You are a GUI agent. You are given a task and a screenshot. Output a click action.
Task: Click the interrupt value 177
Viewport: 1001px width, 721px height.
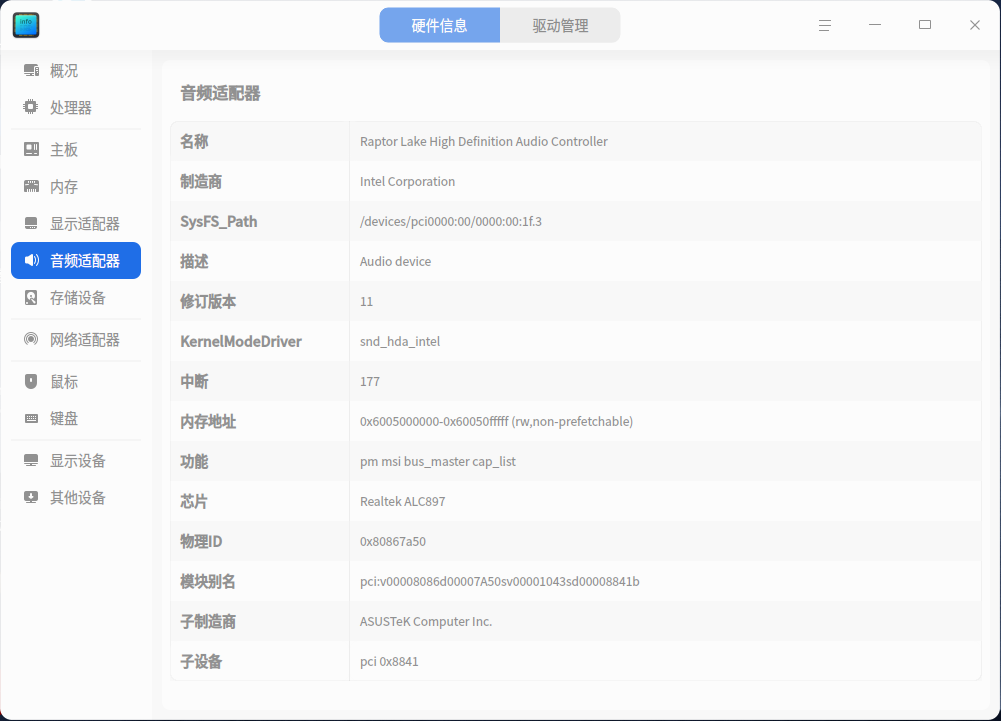(370, 382)
